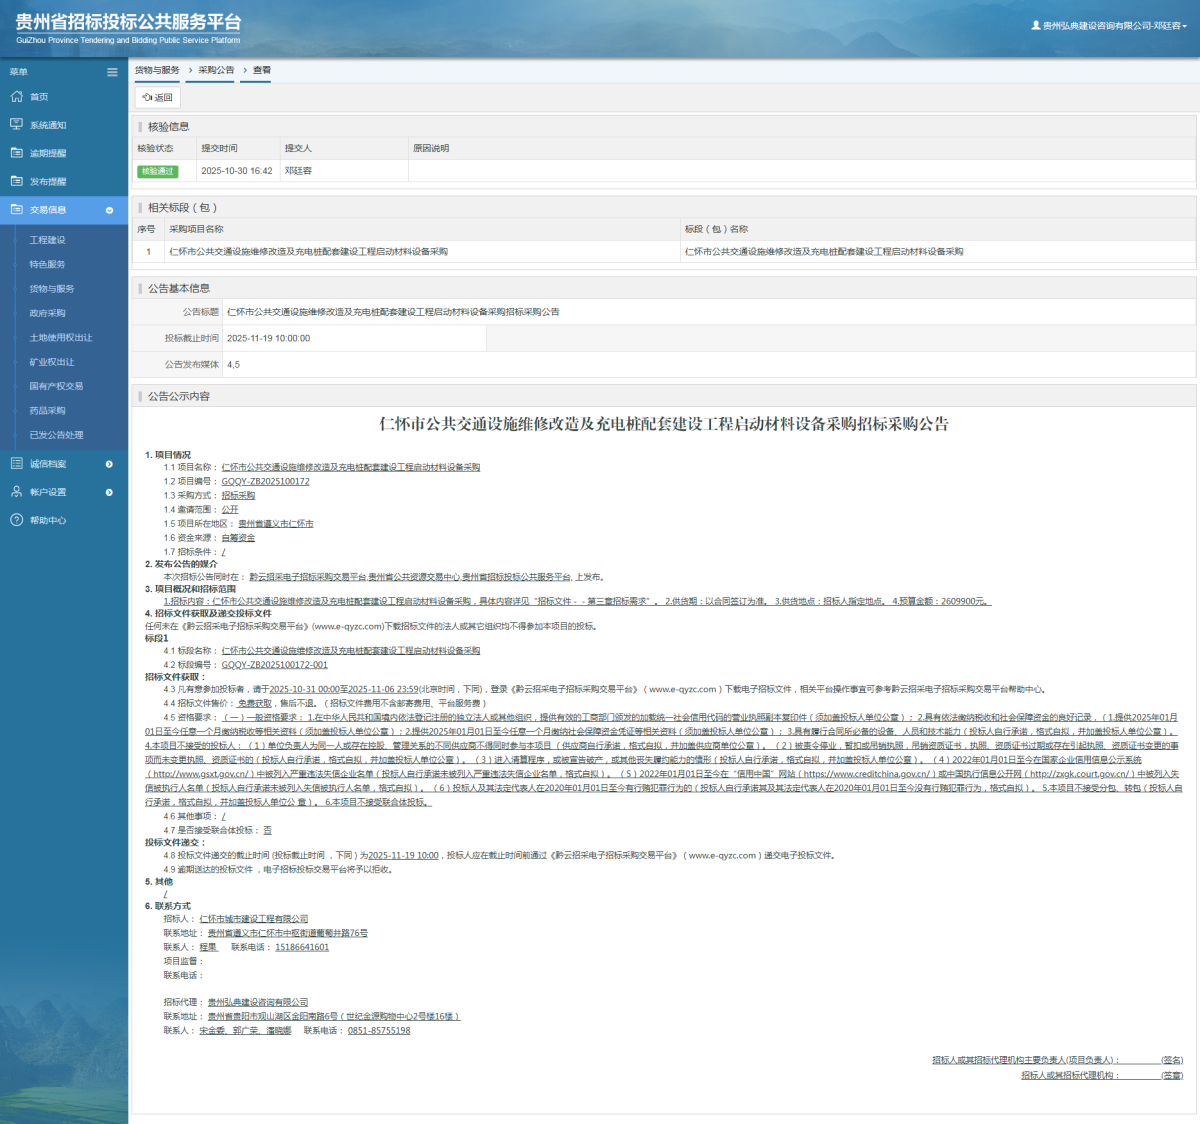Open 已发公告处理 submenu item
Viewport: 1200px width, 1124px height.
pos(56,435)
